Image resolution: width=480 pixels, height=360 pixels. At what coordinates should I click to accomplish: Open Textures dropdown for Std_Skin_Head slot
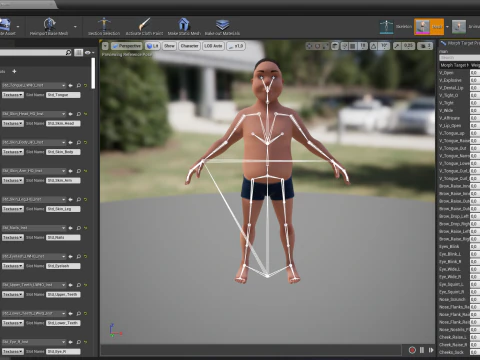pyautogui.click(x=13, y=123)
